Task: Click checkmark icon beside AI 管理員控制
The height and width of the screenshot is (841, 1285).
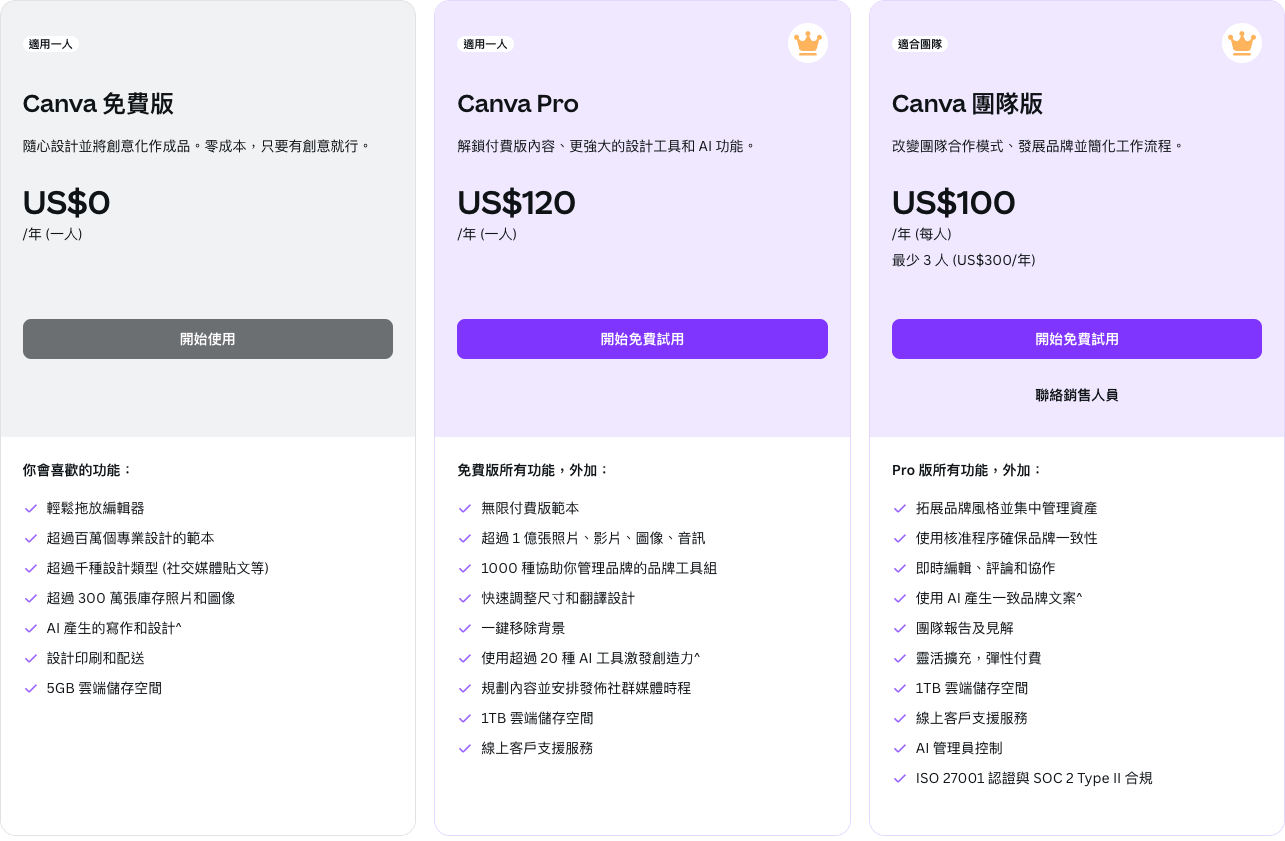Action: point(900,748)
